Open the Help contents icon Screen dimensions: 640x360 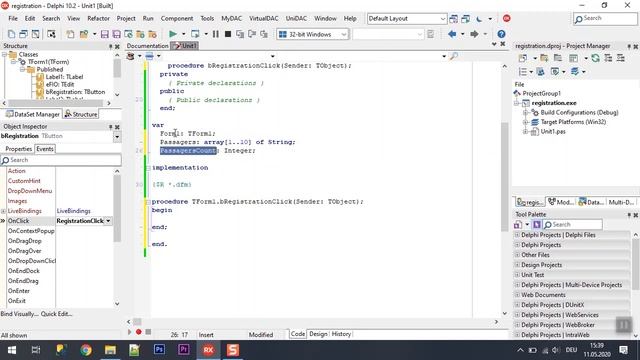point(501,34)
